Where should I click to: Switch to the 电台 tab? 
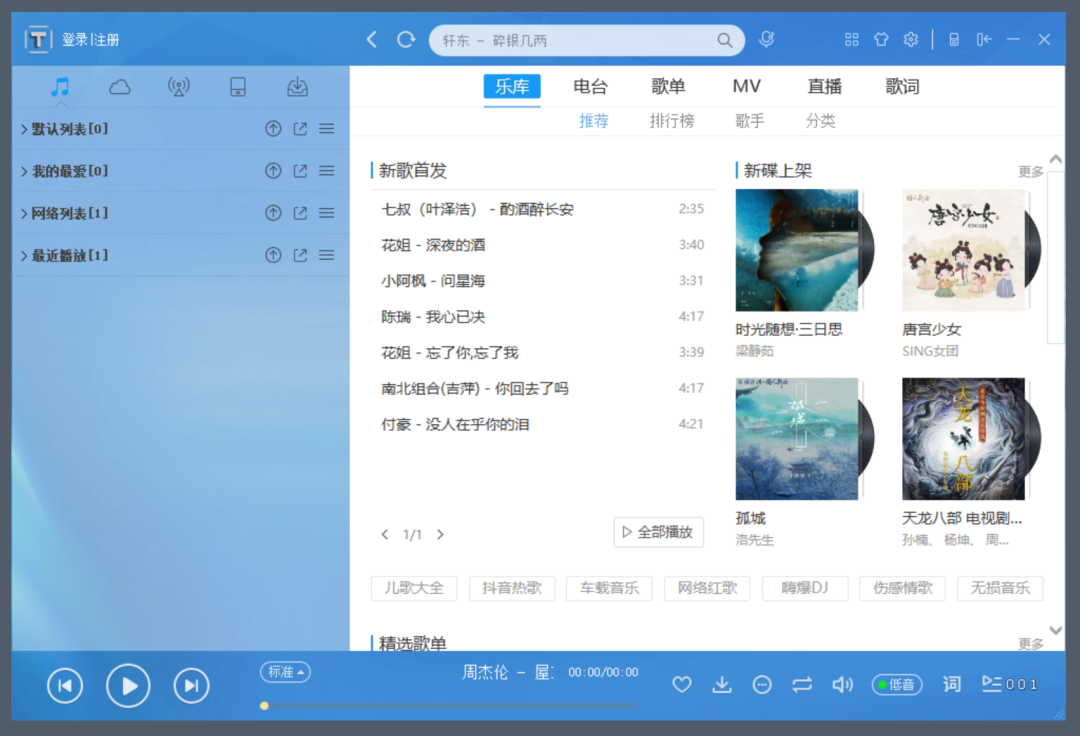coord(590,87)
